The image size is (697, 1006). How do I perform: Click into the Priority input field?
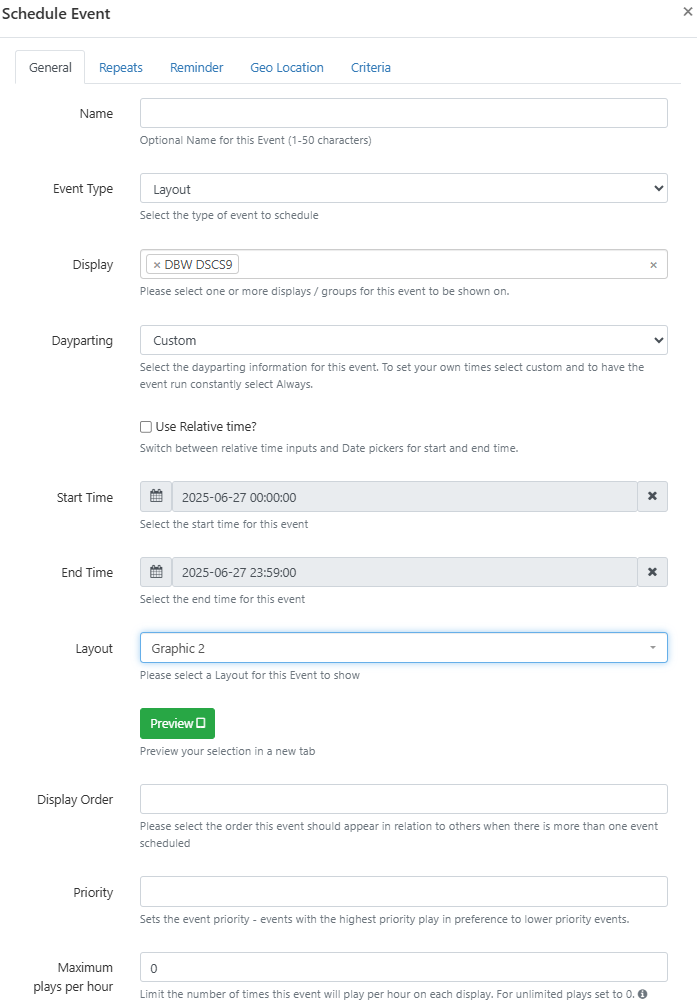(404, 892)
